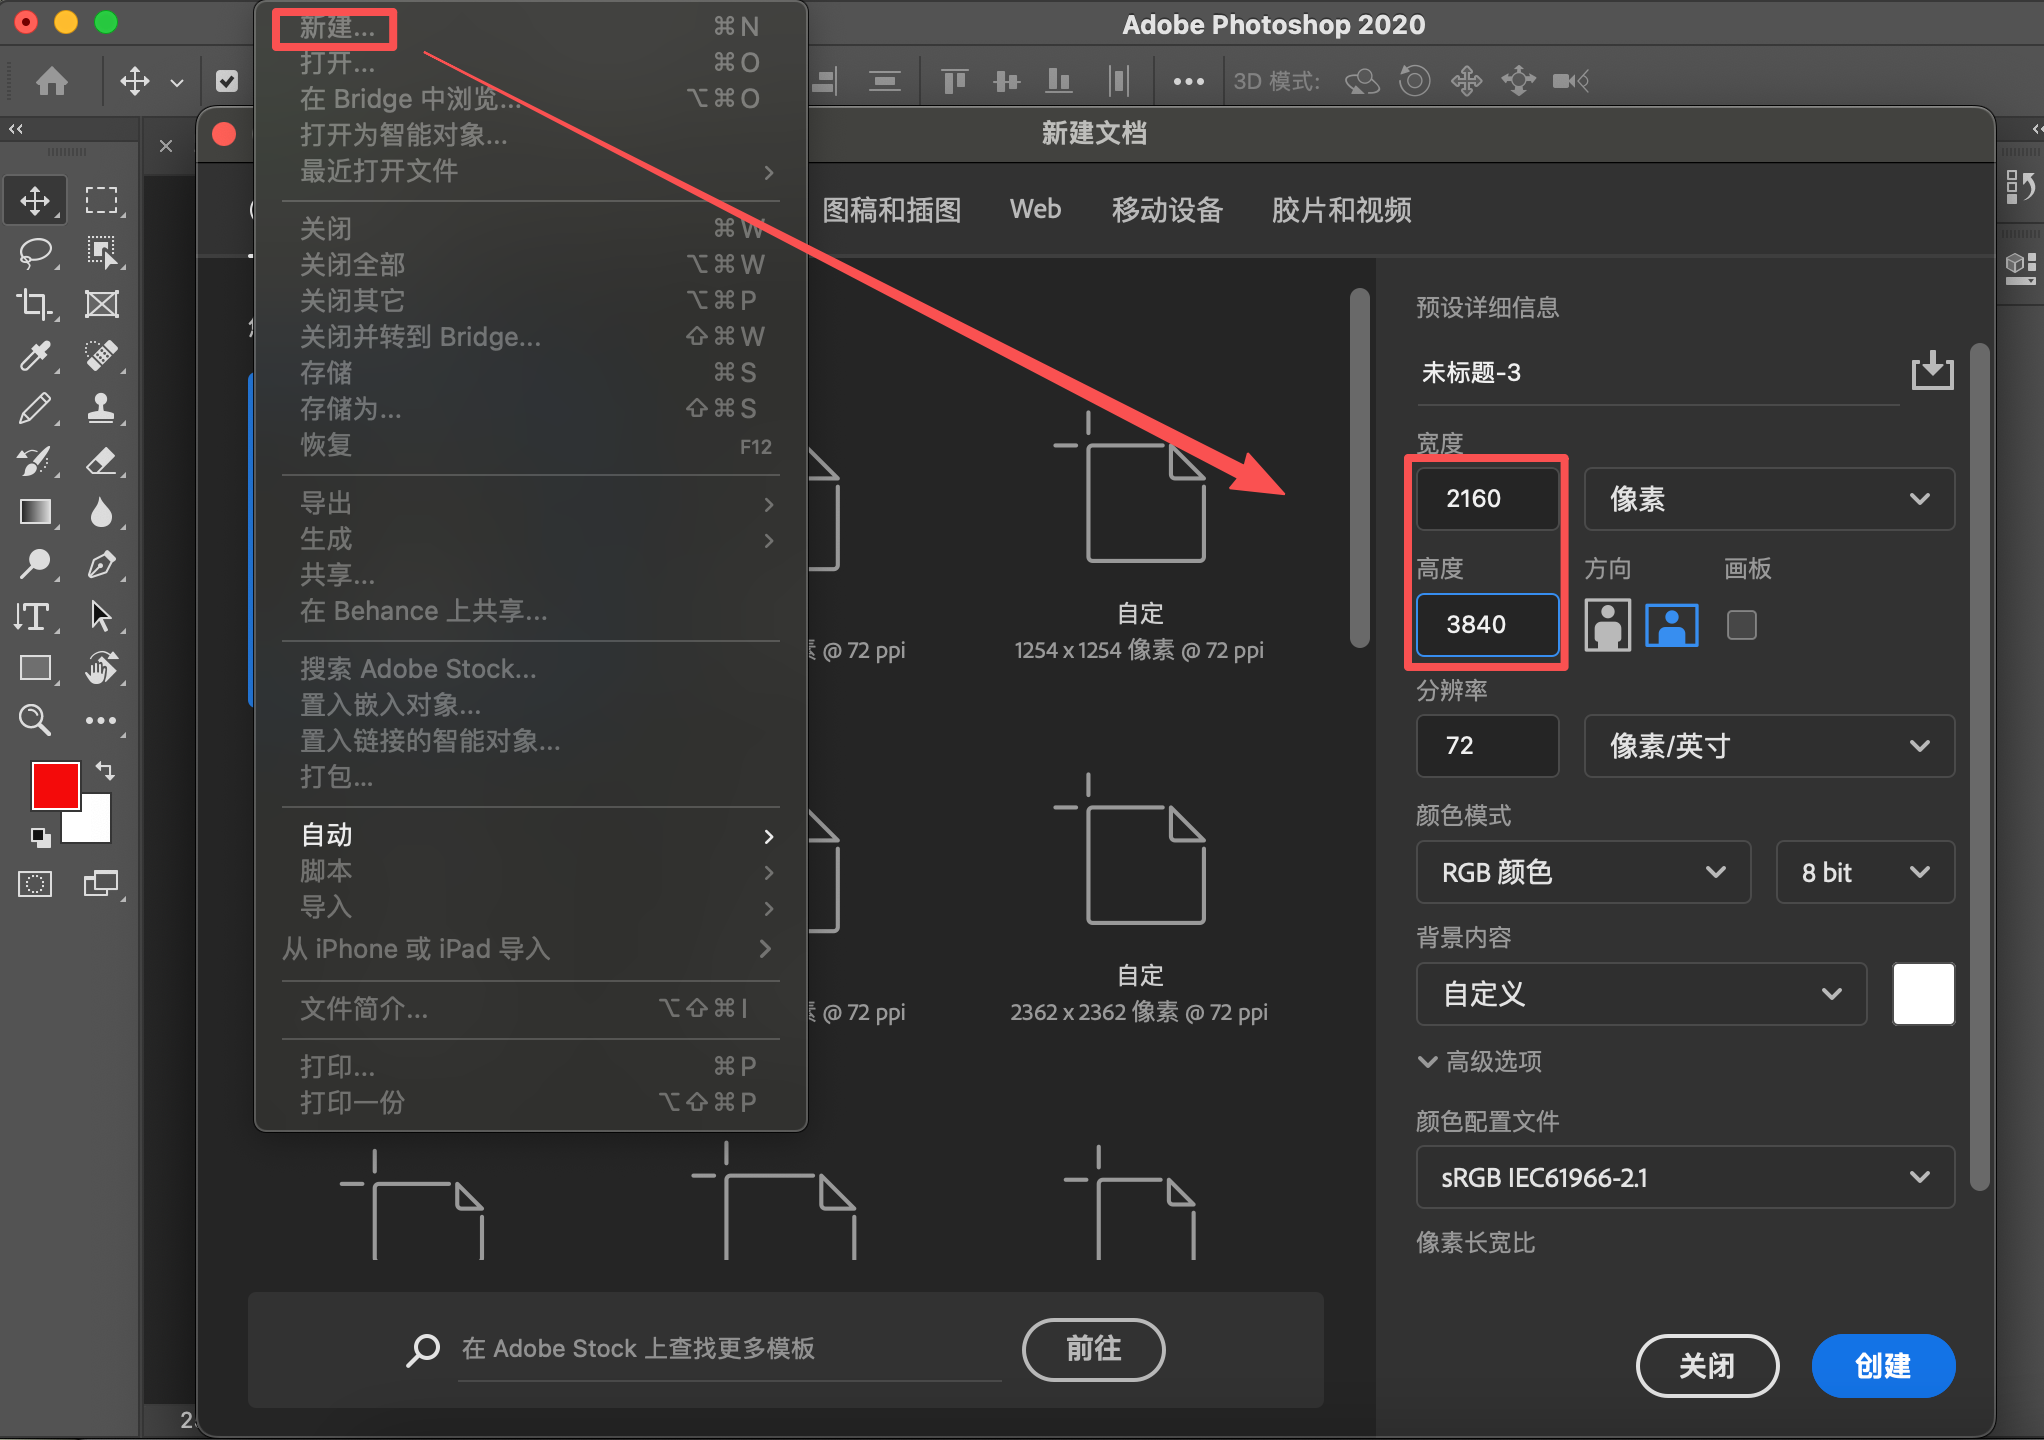Collapse the 高级选项 advanced options section
Screen dimensions: 2044x1440
[1480, 1061]
